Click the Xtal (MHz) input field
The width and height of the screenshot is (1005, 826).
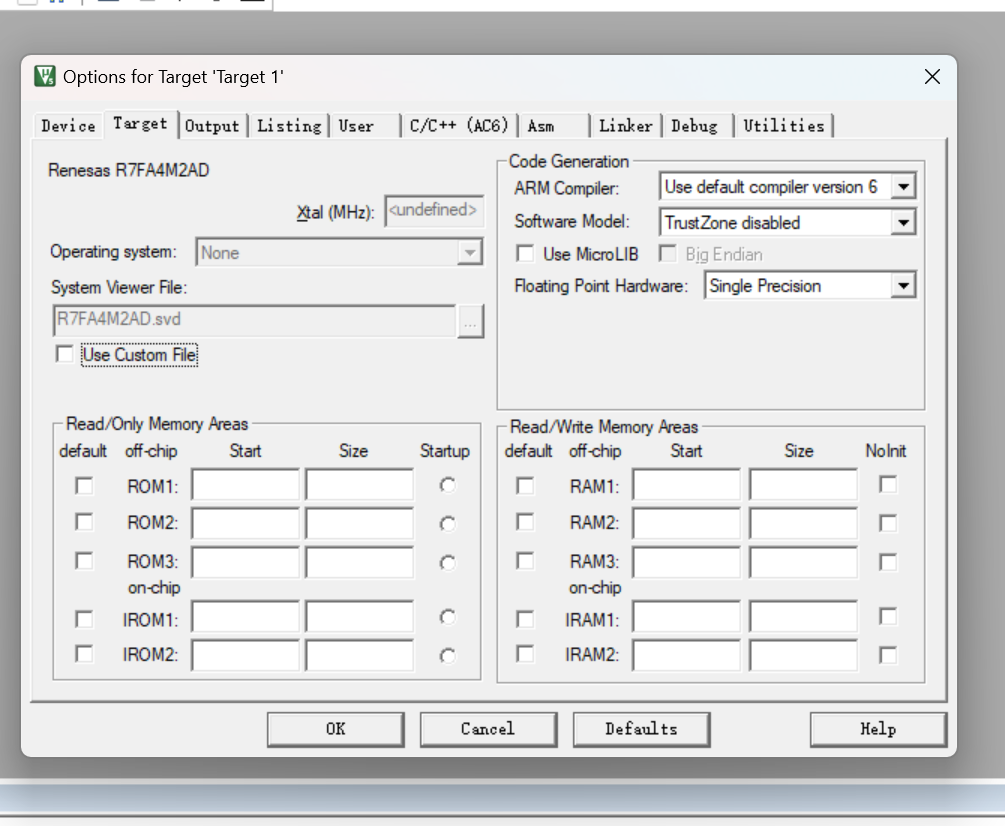(x=434, y=211)
